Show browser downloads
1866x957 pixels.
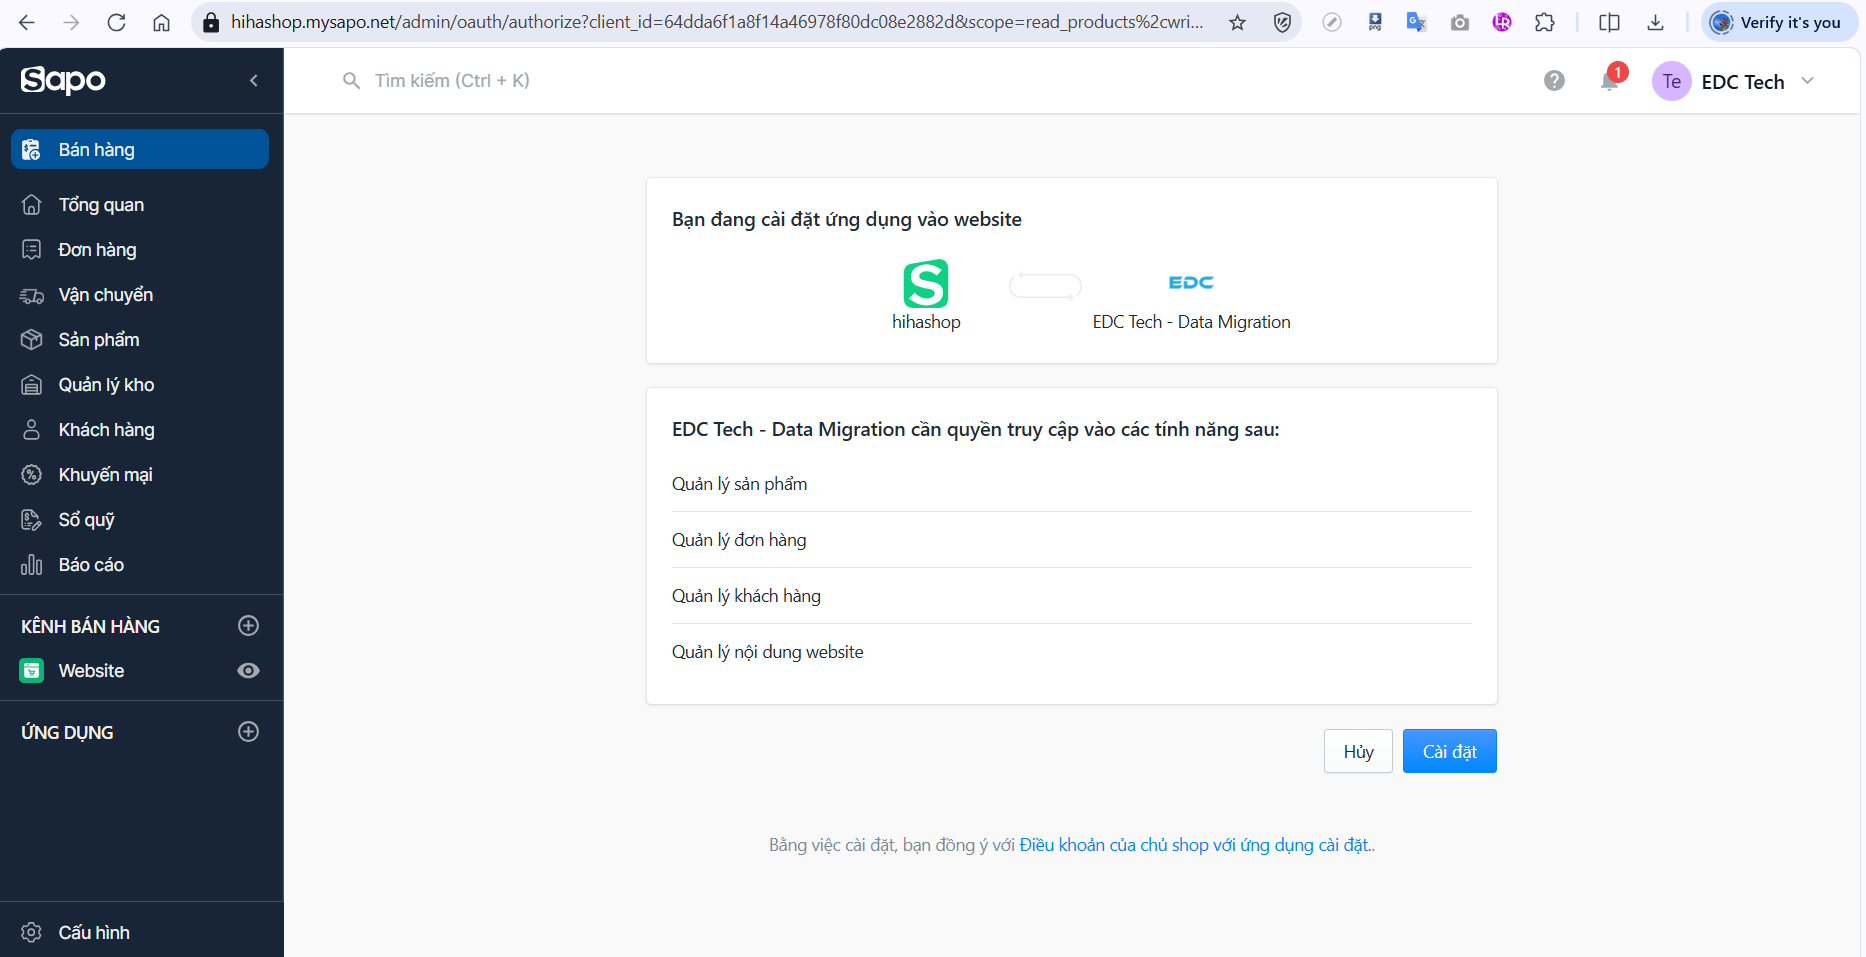tap(1655, 22)
